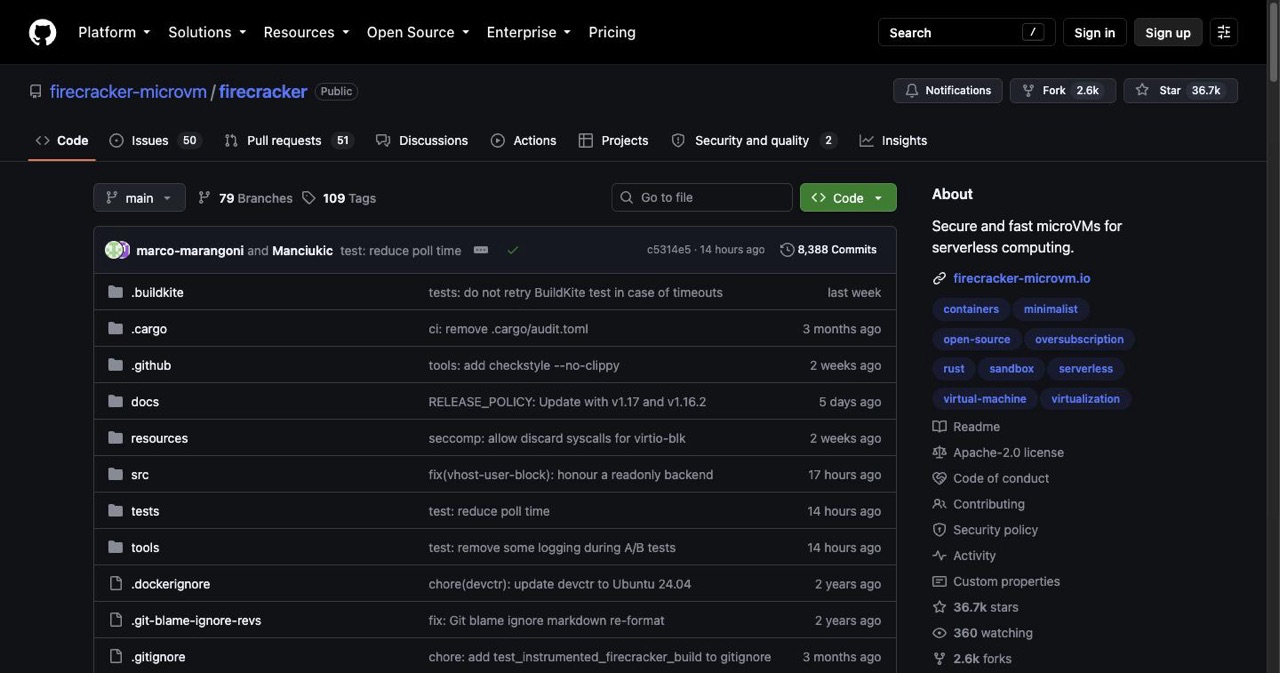The height and width of the screenshot is (673, 1280).
Task: Open the Pricing page
Action: click(x=612, y=32)
